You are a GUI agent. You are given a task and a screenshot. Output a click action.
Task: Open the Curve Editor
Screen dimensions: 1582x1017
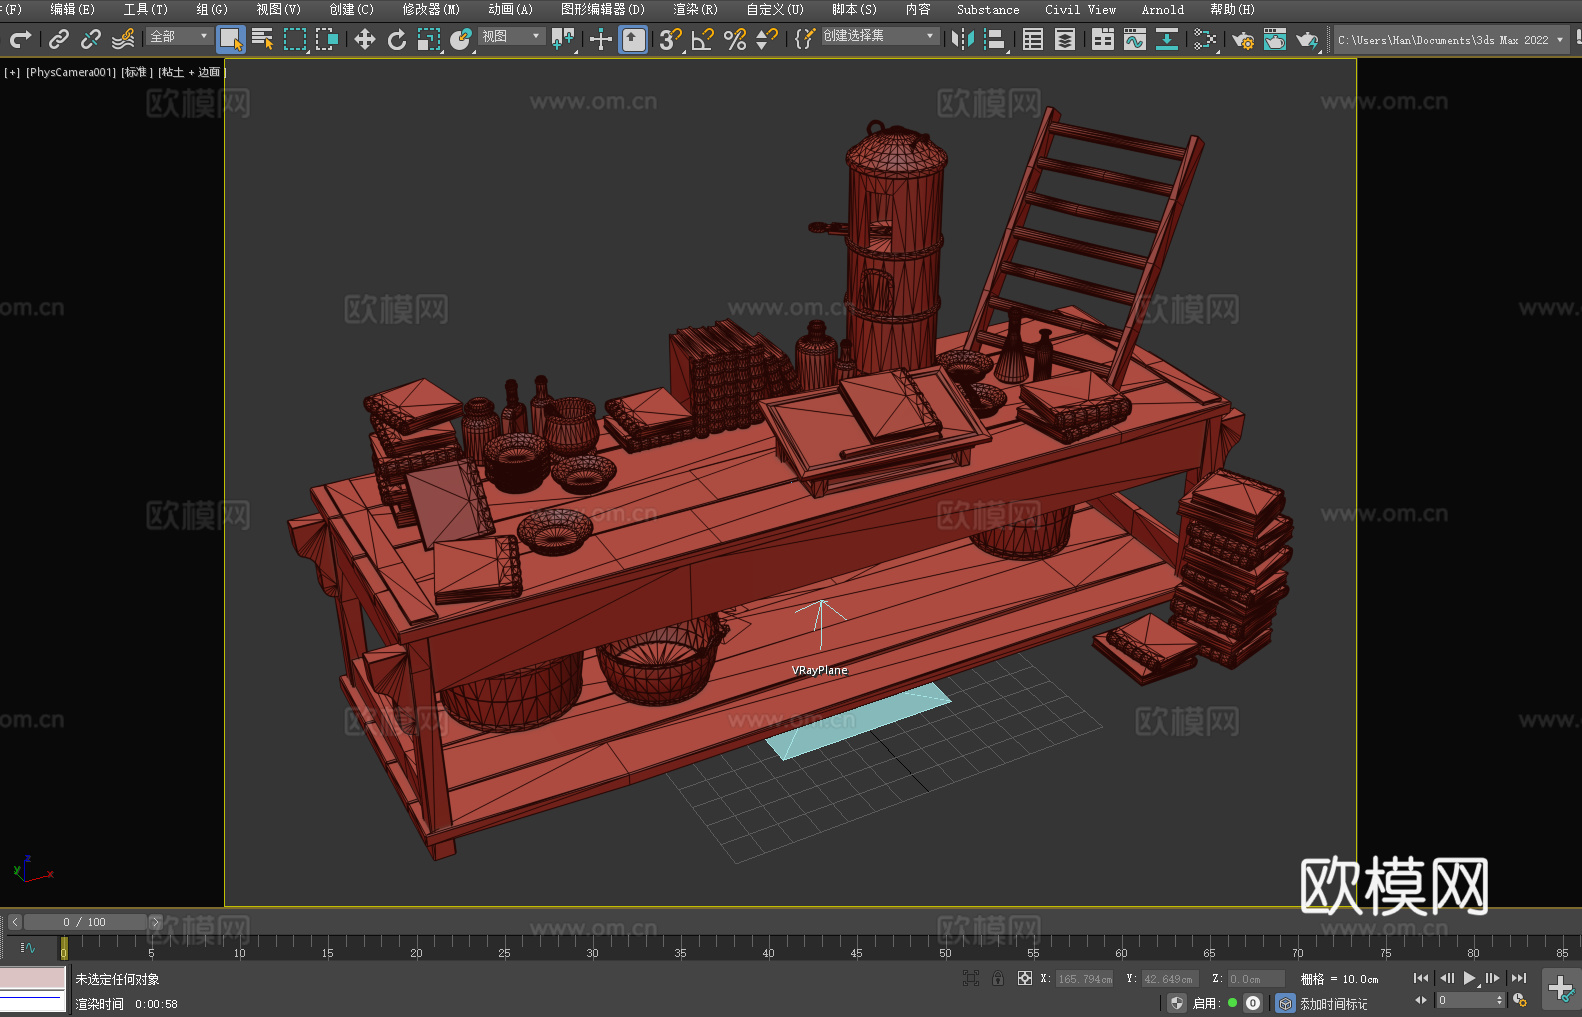pyautogui.click(x=1135, y=39)
